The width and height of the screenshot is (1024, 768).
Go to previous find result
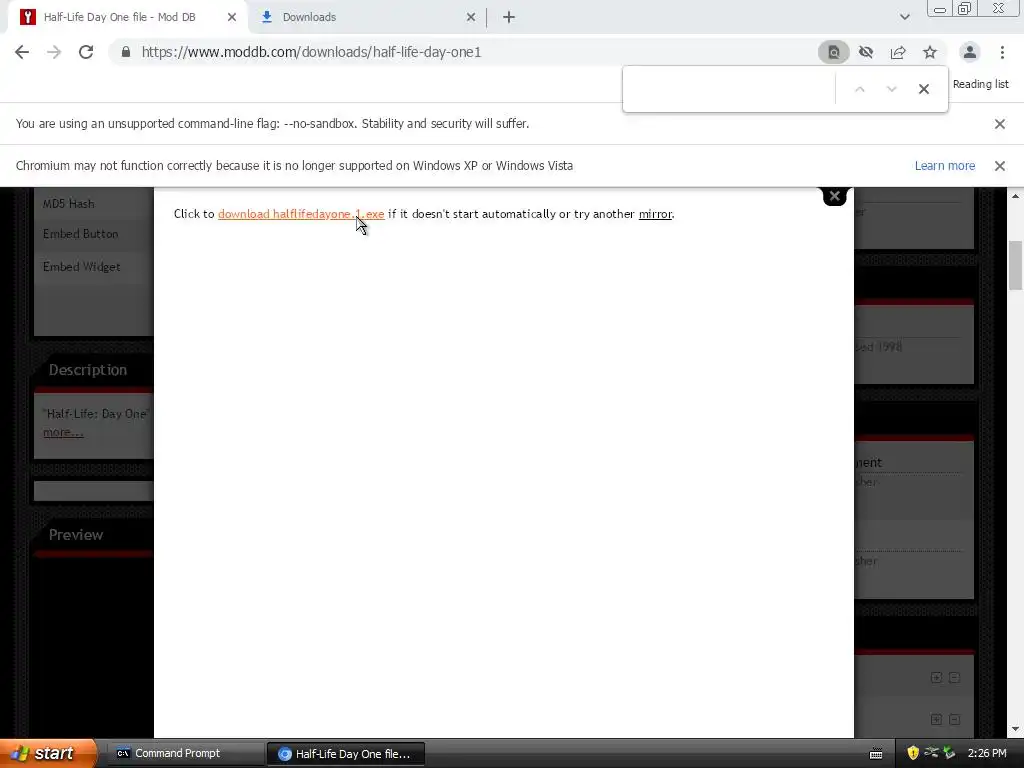[859, 89]
